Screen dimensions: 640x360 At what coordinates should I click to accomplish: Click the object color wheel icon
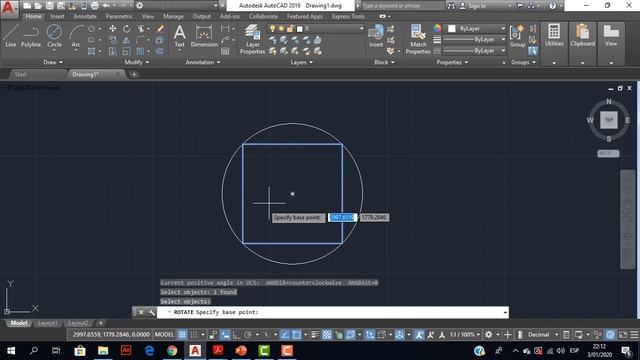point(437,28)
